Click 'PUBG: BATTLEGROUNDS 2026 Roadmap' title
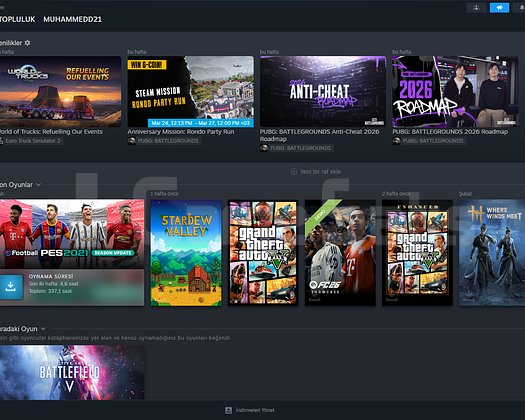525x420 pixels. click(450, 132)
